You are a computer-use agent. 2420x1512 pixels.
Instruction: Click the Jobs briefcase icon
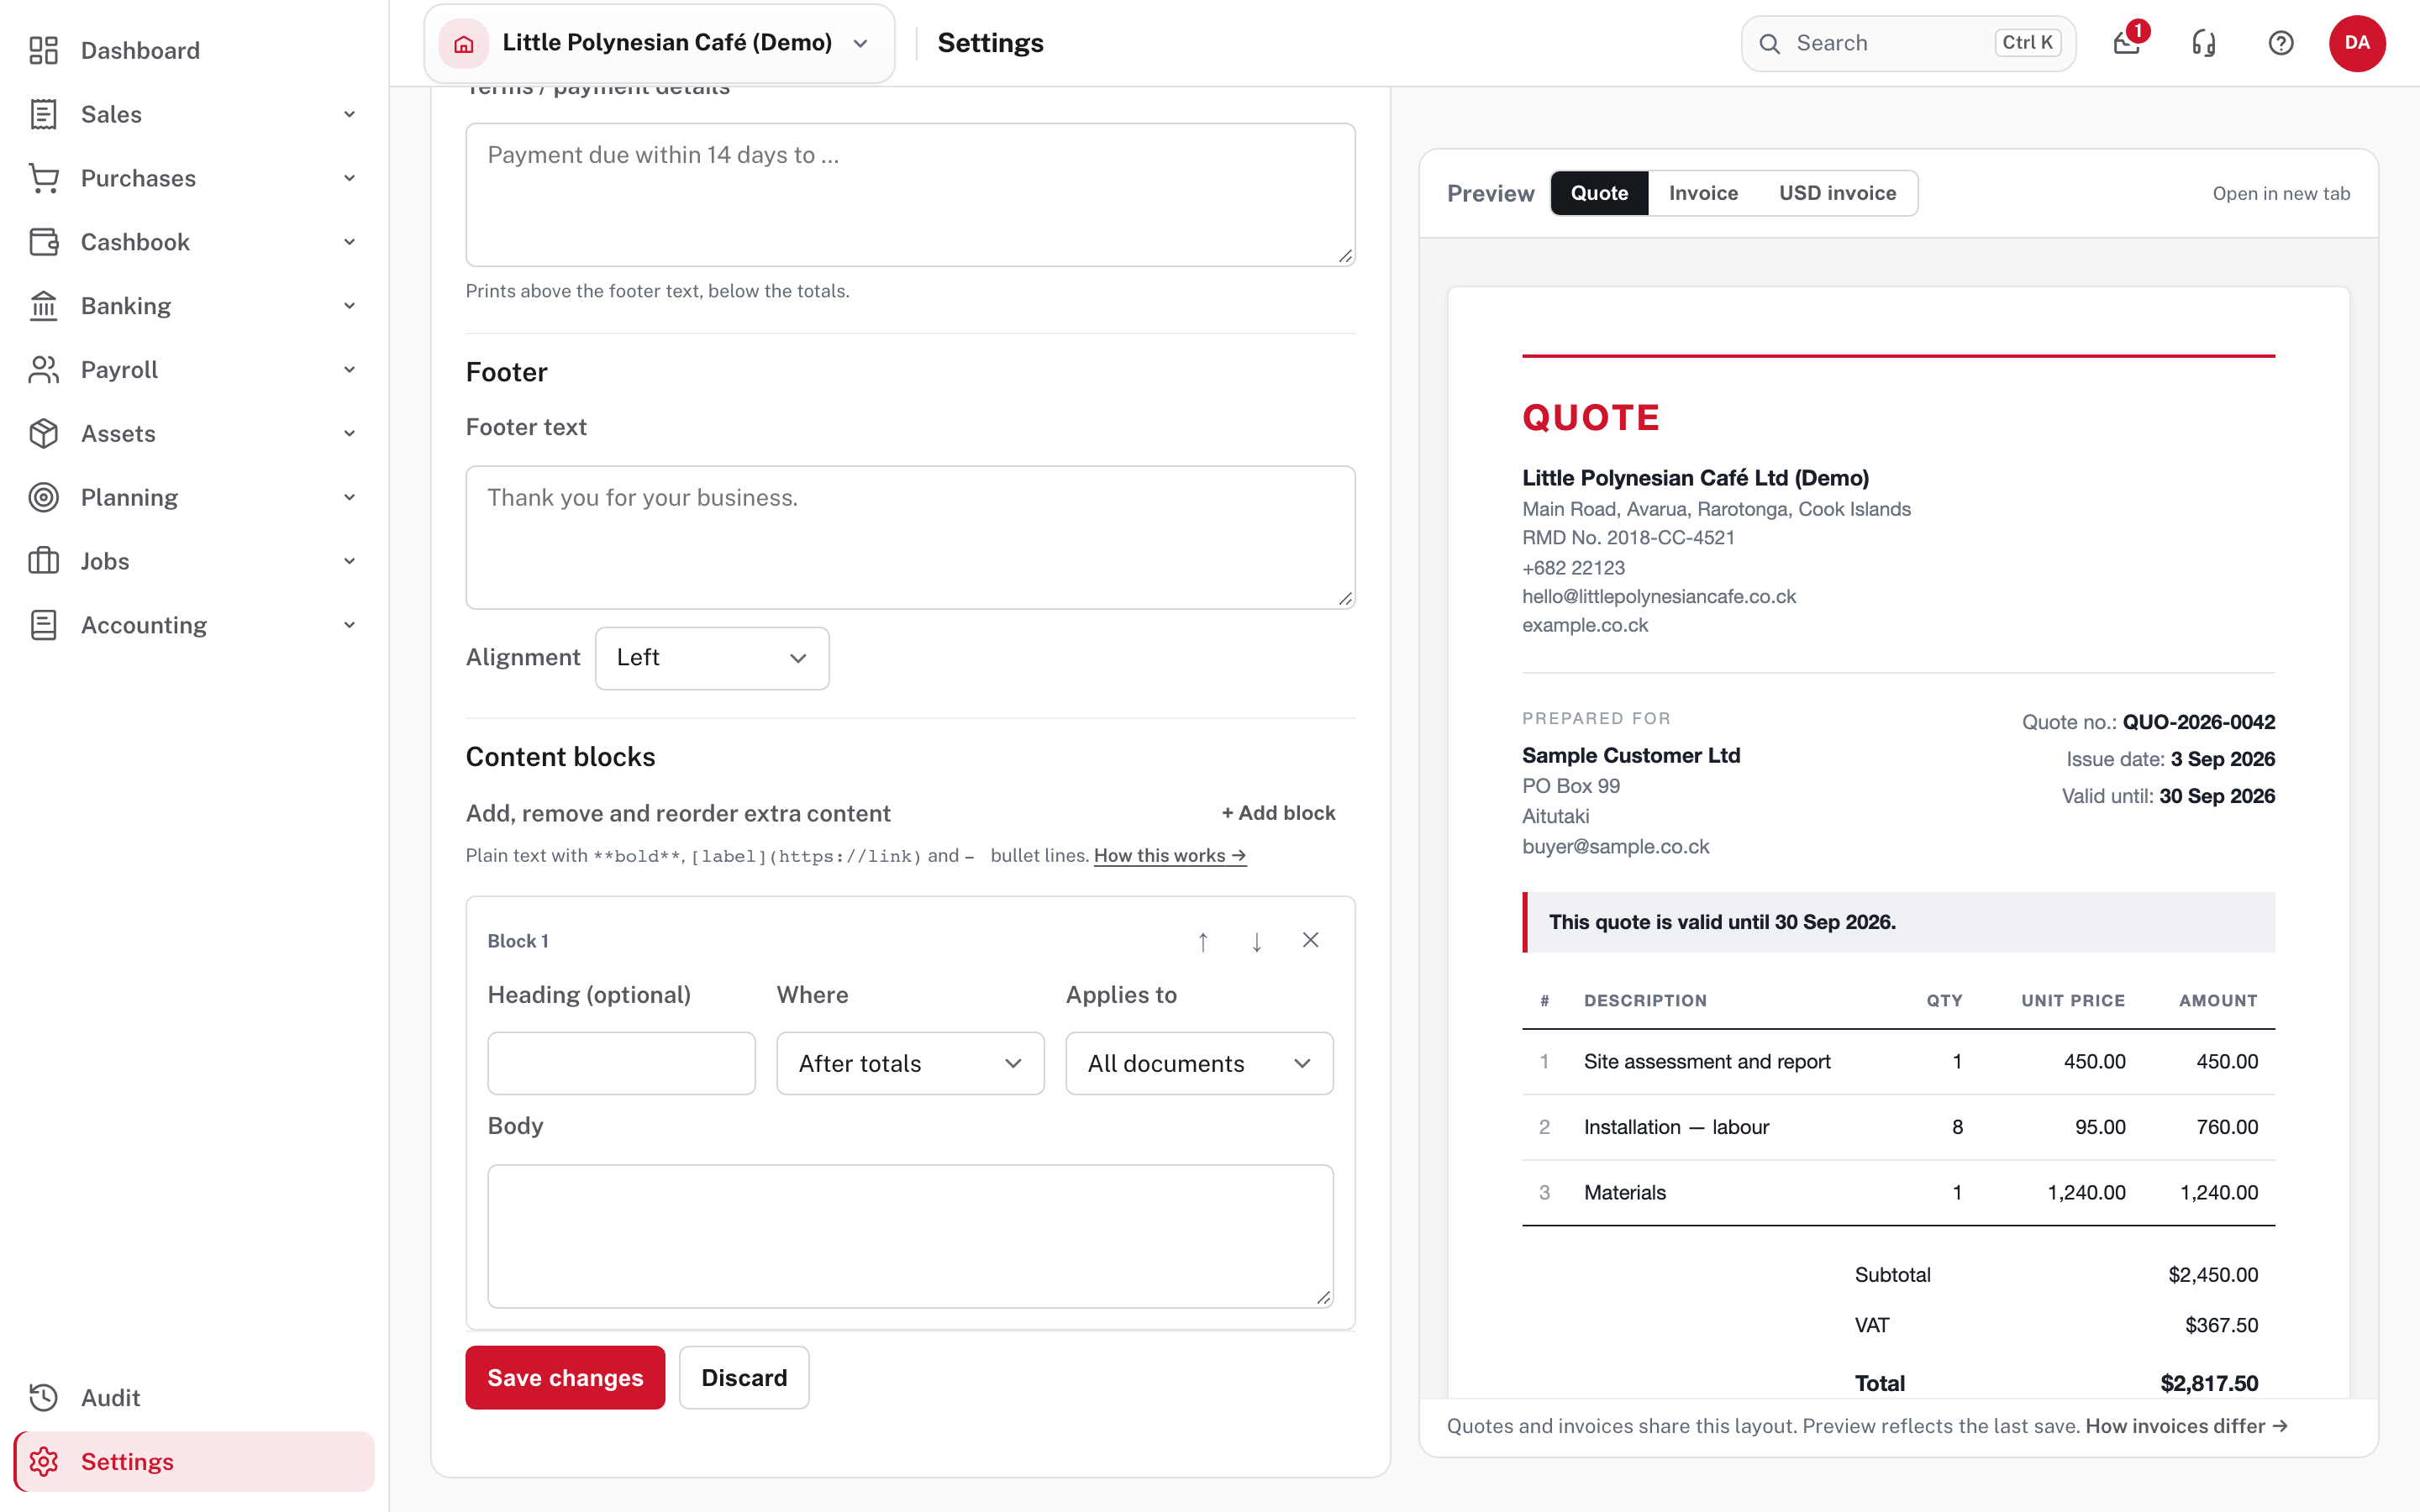click(x=43, y=561)
